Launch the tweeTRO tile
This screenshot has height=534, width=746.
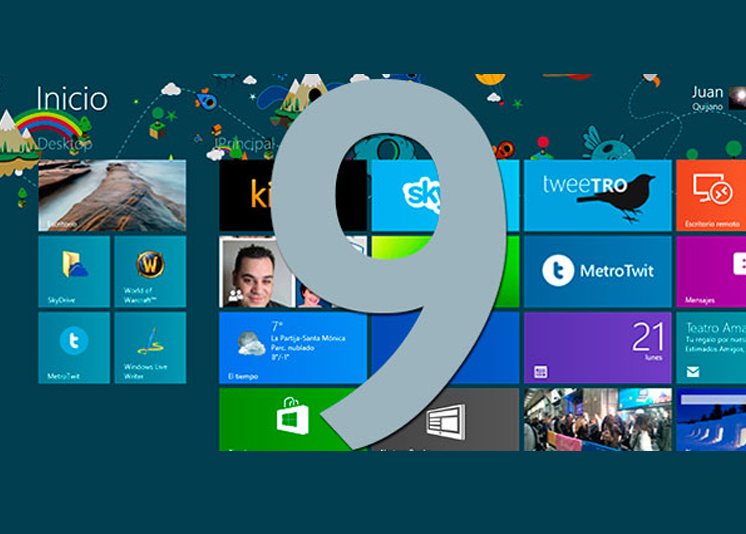[598, 196]
